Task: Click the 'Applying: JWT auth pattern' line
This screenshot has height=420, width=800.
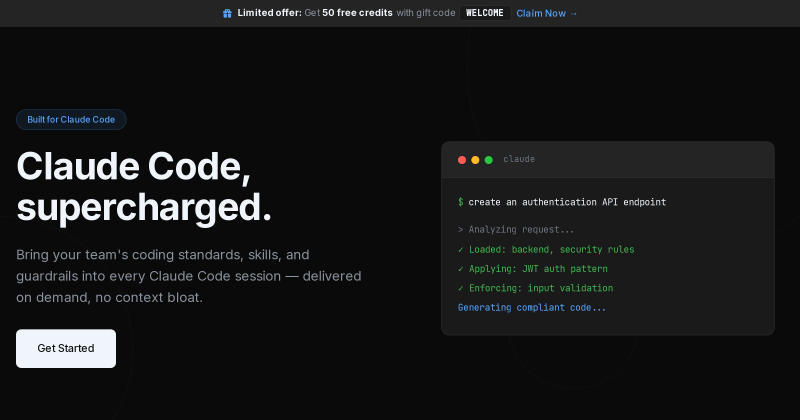Action: pos(533,269)
